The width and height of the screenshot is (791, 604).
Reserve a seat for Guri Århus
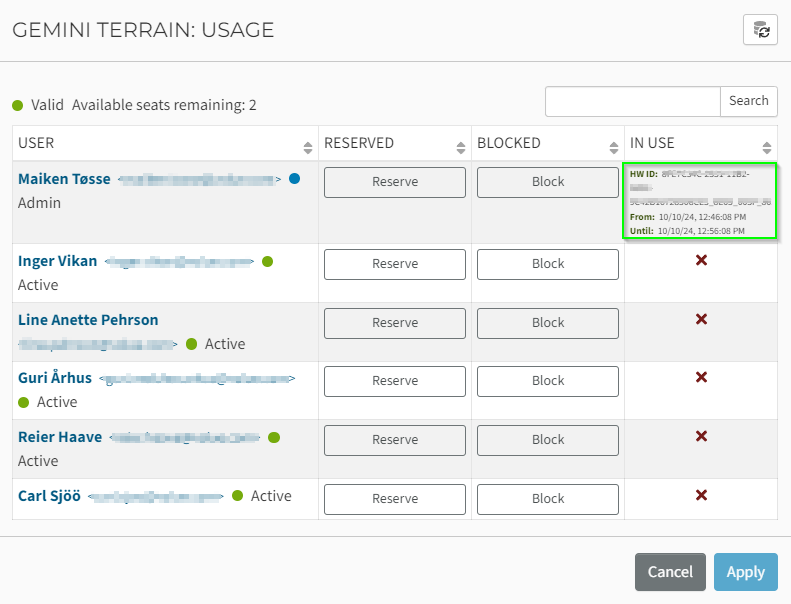coord(395,381)
